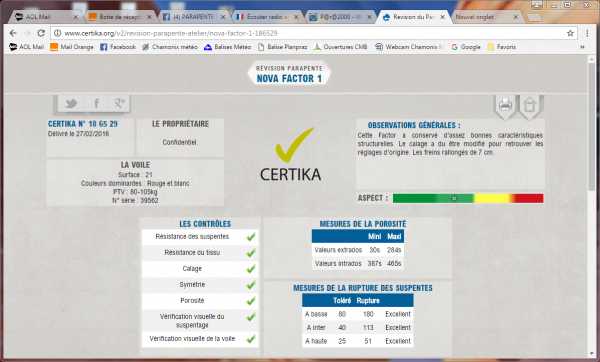The image size is (600, 362).
Task: Click the share/export icon beside the printer
Action: 530,105
